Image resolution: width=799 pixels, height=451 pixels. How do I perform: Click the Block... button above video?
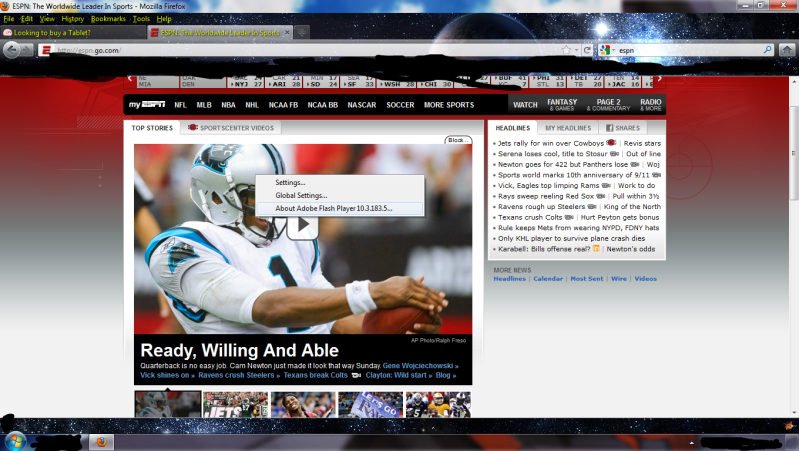(x=458, y=140)
